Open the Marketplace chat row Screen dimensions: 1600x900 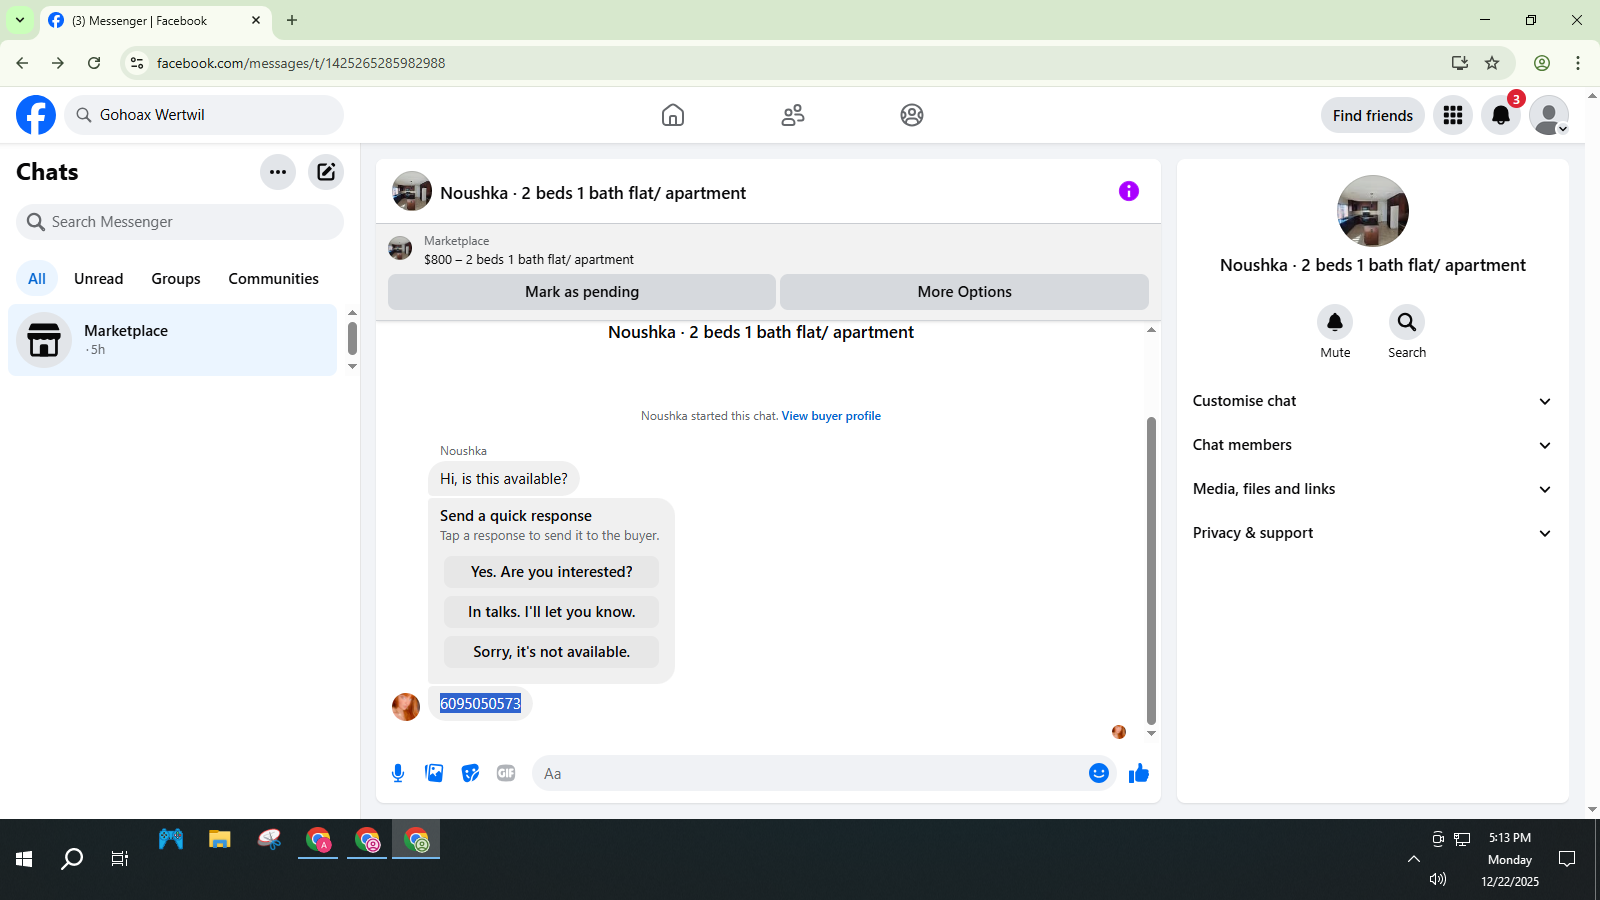click(173, 340)
